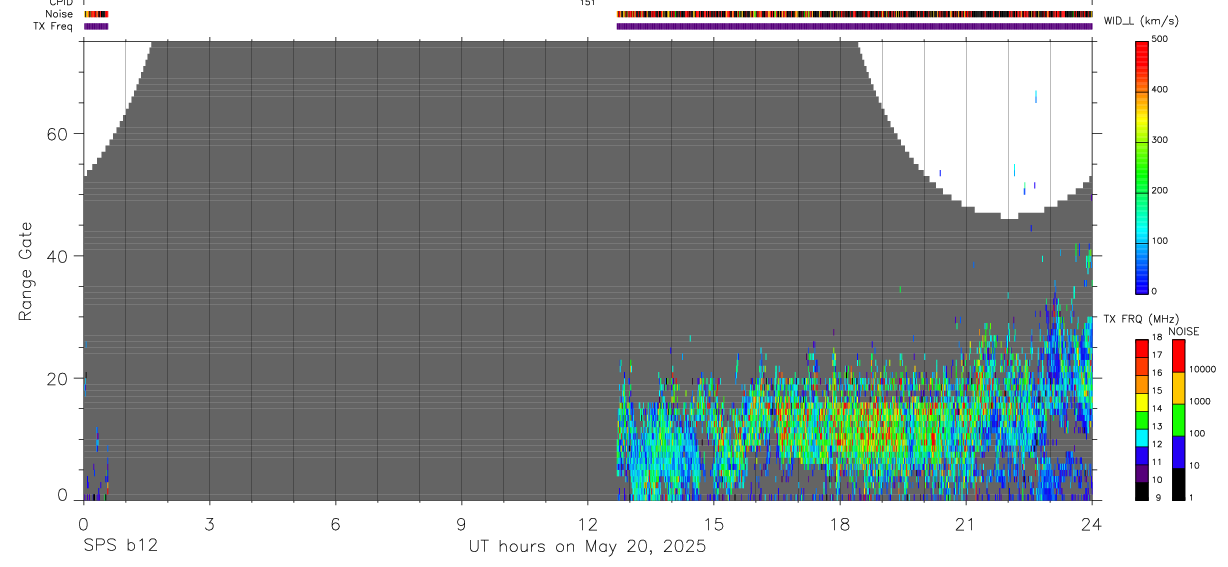The height and width of the screenshot is (567, 1228).
Task: Click the '6' hour tick on time axis
Action: [335, 524]
